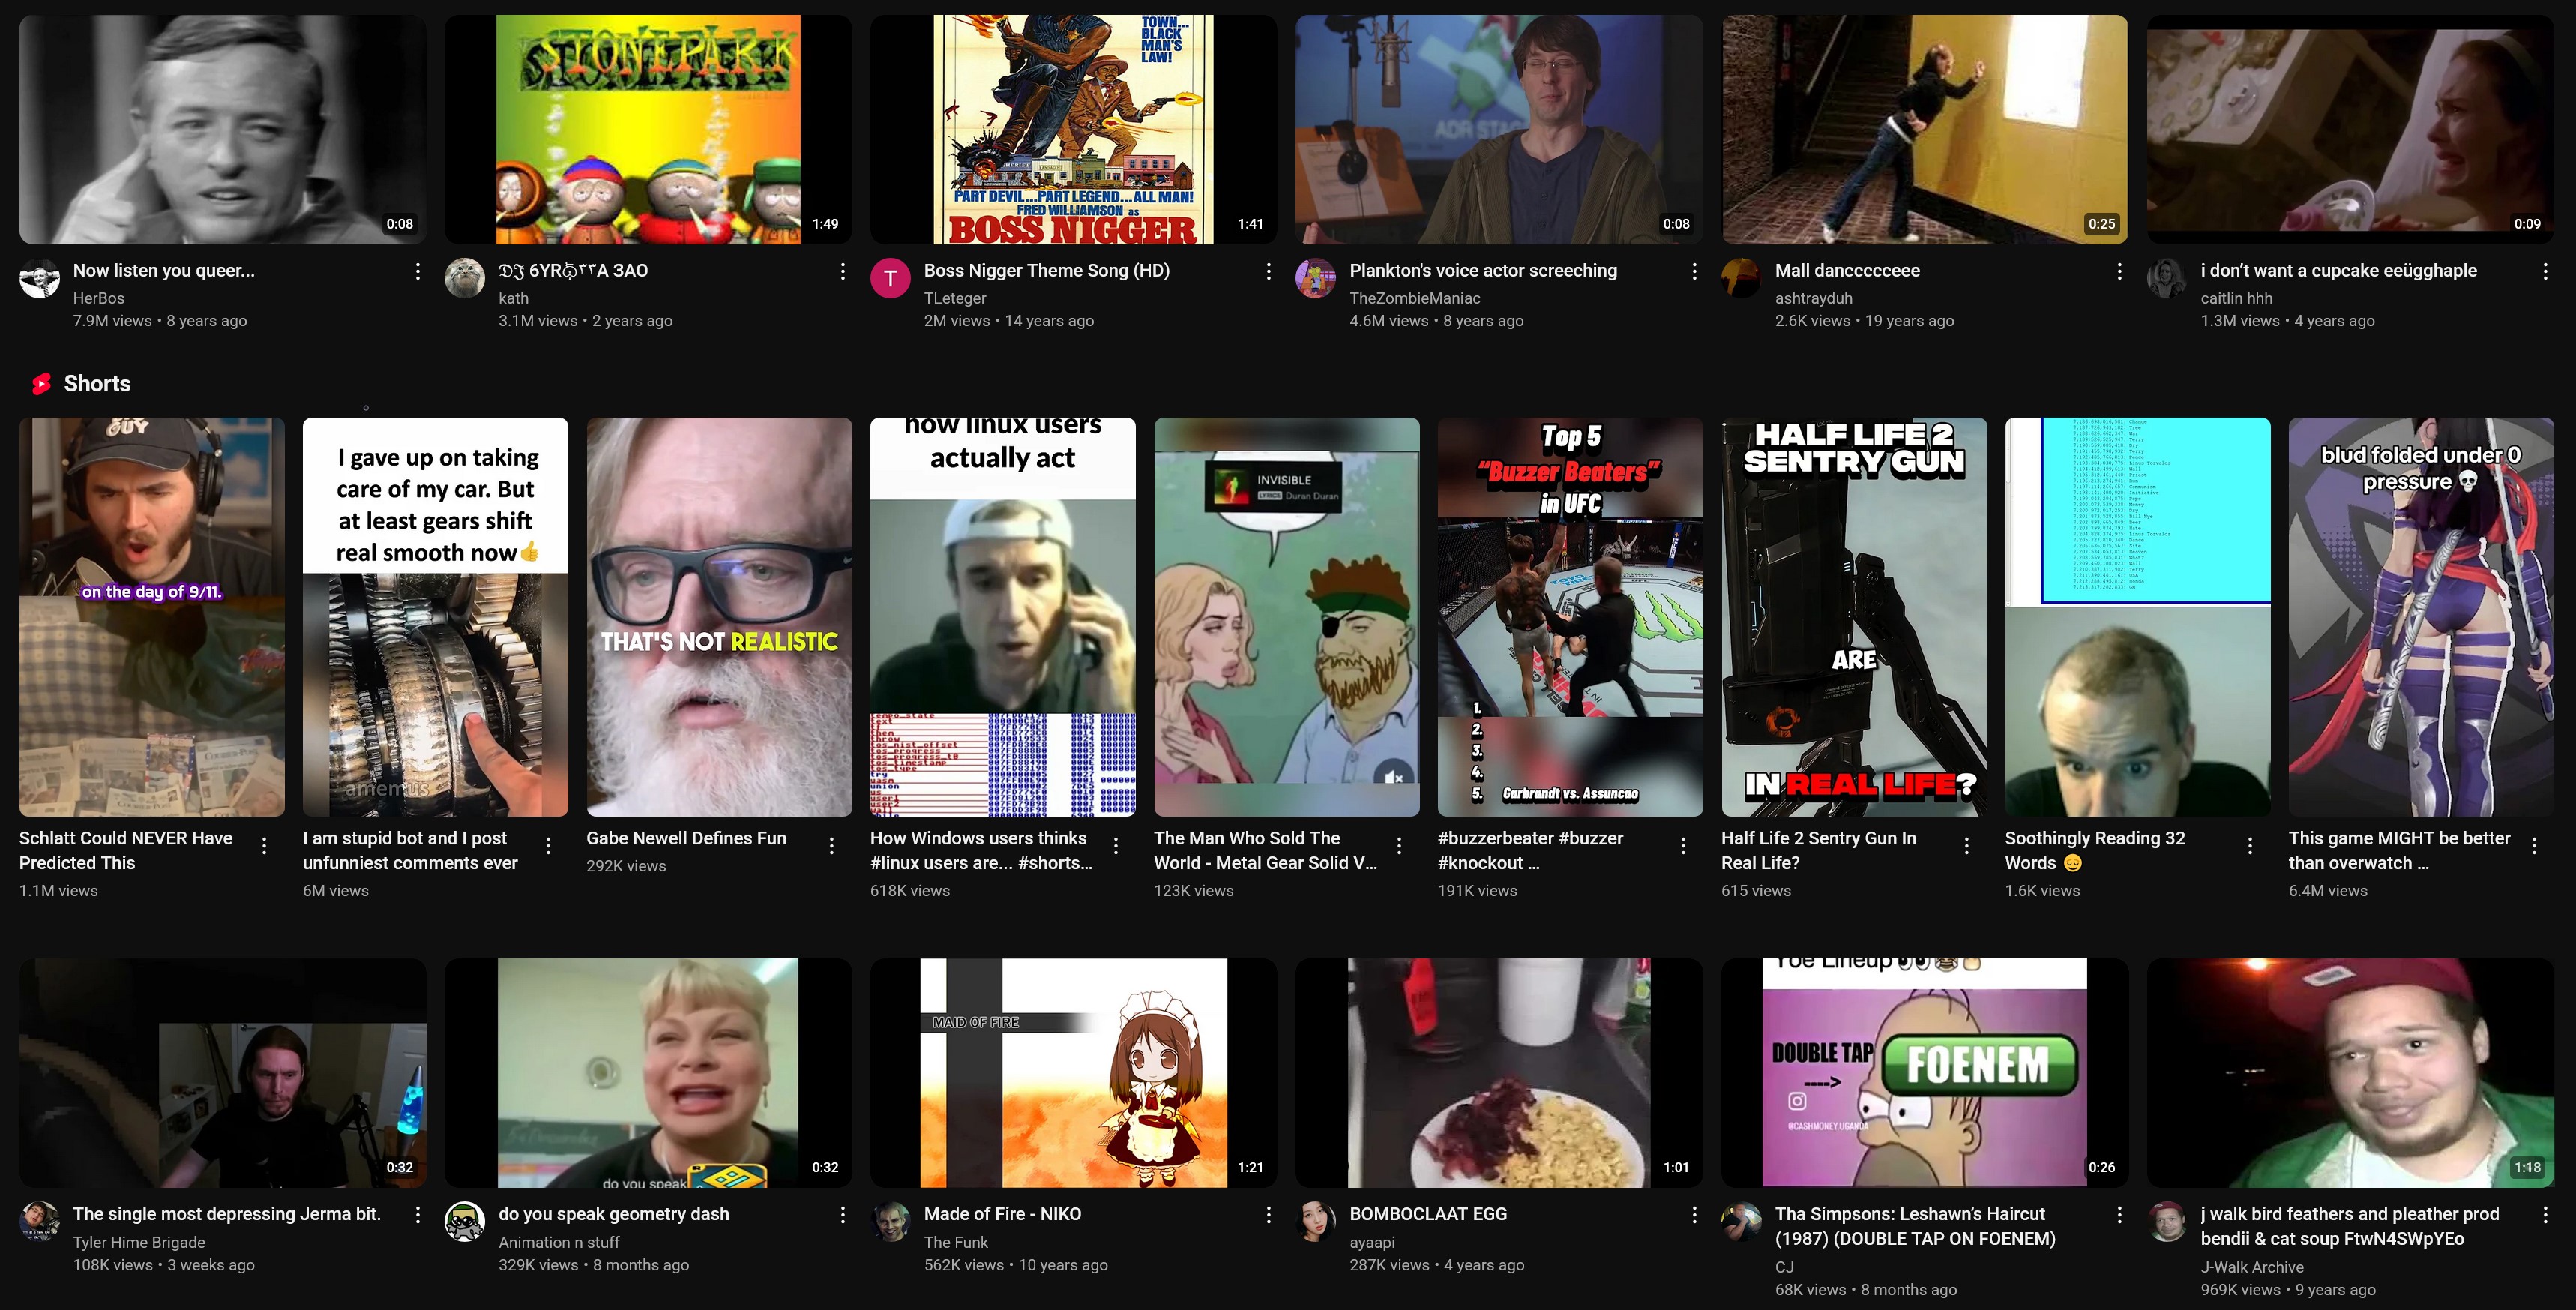Open ayaapi channel avatar
This screenshot has width=2576, height=1310.
(1316, 1221)
